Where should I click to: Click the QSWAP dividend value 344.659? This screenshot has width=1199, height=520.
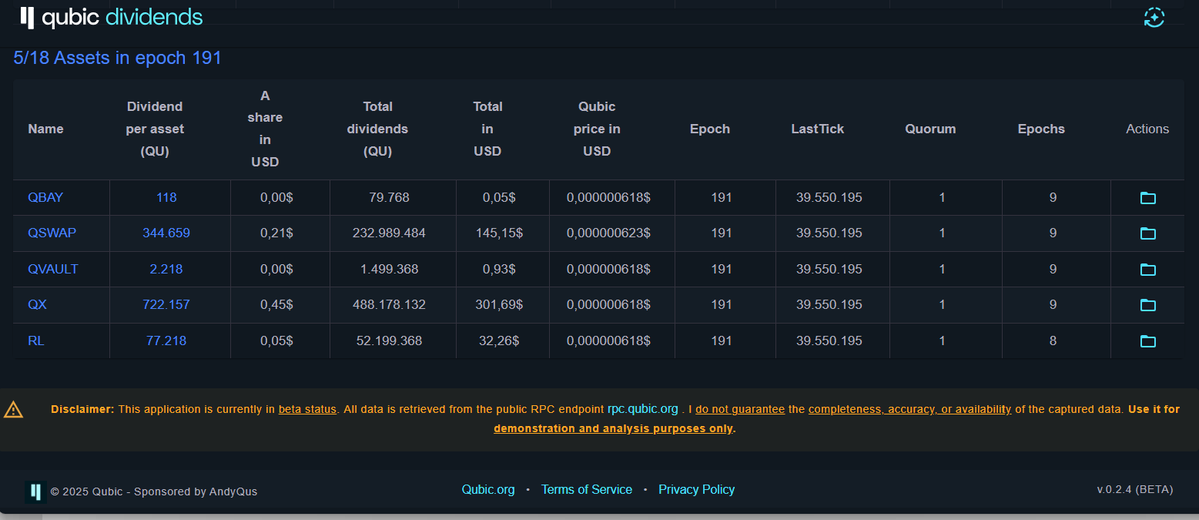point(166,232)
